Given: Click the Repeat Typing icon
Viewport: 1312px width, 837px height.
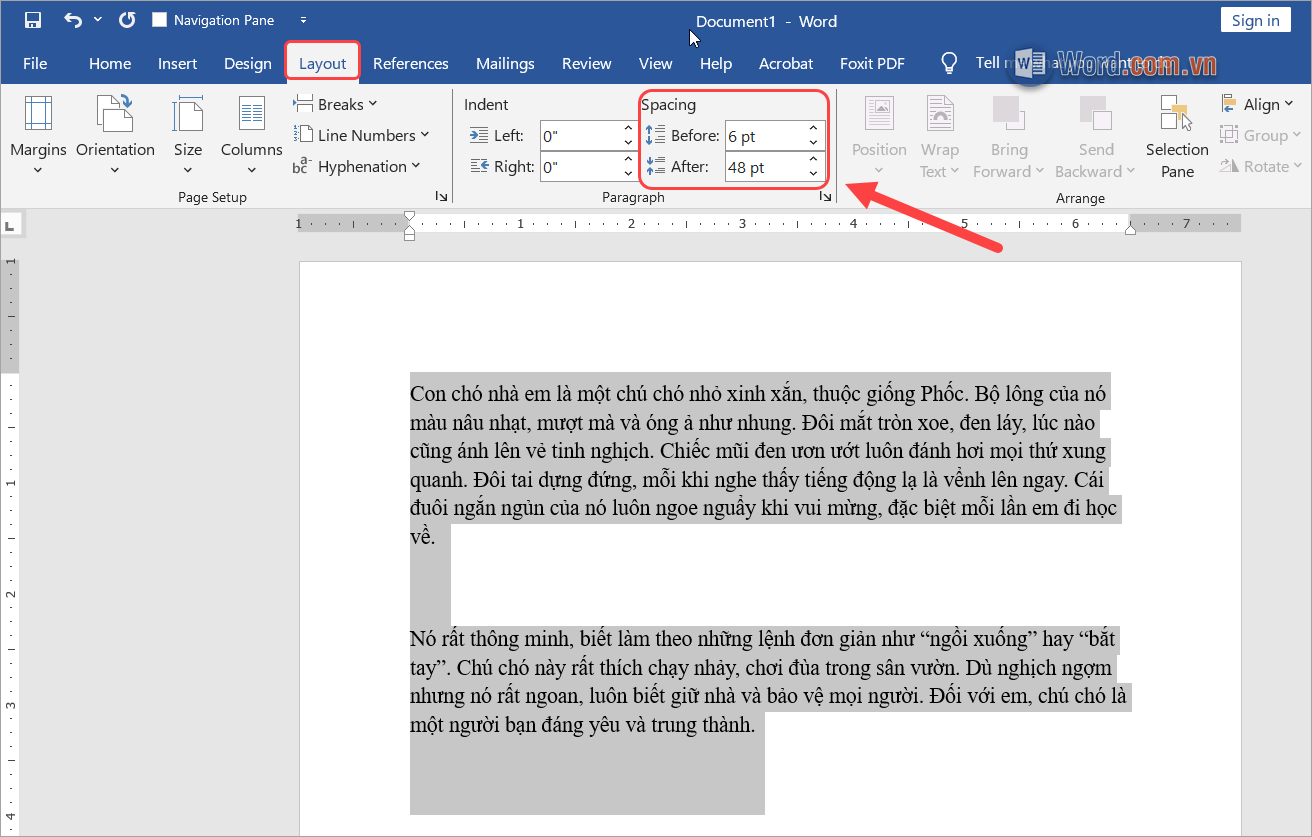Looking at the screenshot, I should click(126, 19).
